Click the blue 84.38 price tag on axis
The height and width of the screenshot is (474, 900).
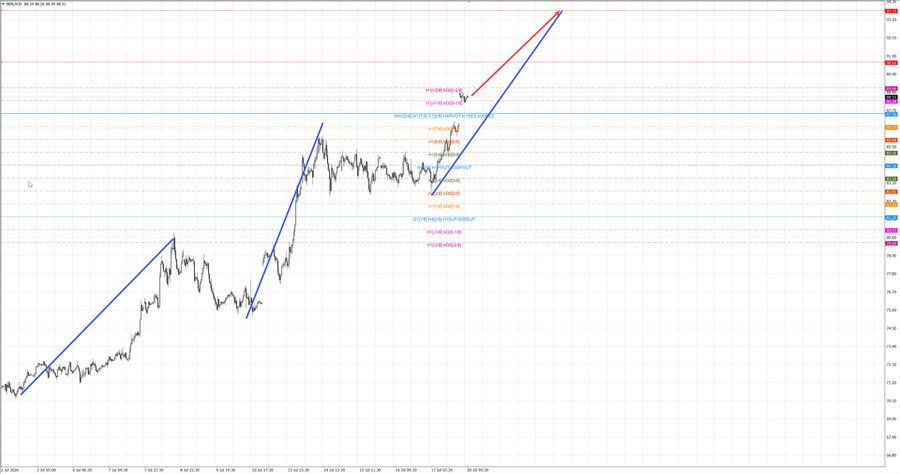coord(891,166)
